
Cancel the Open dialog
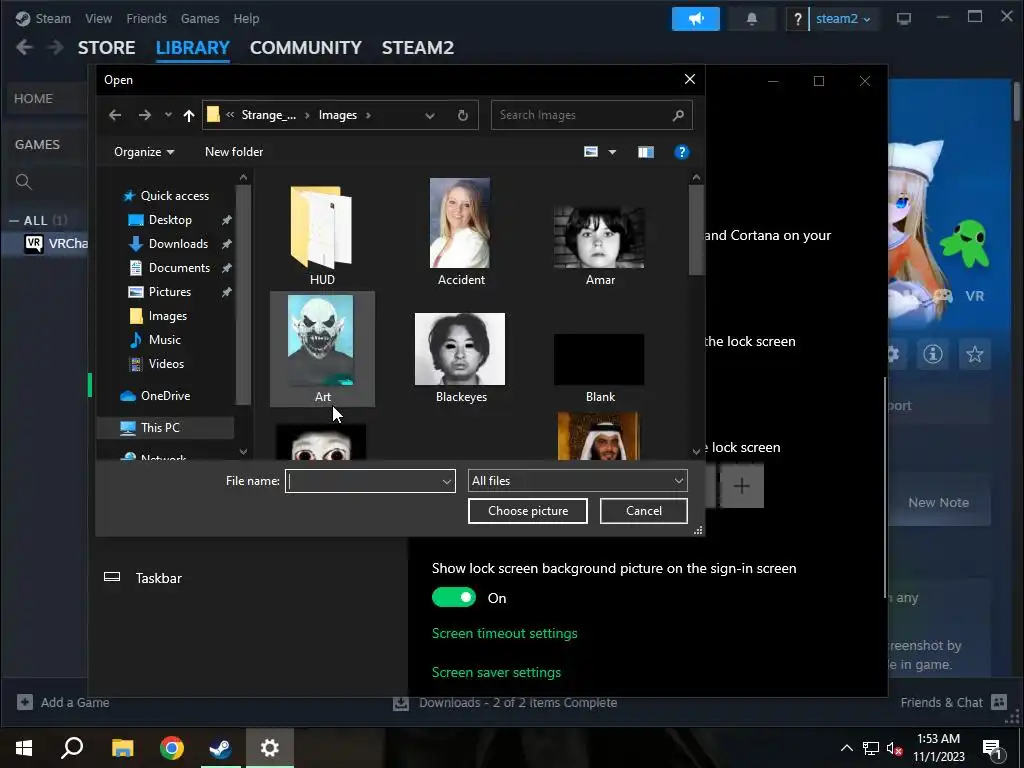(643, 511)
